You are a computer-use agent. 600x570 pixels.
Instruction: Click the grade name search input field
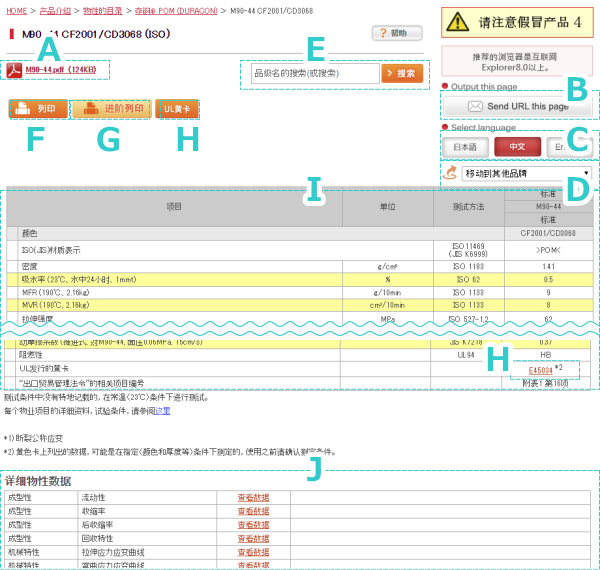click(315, 73)
